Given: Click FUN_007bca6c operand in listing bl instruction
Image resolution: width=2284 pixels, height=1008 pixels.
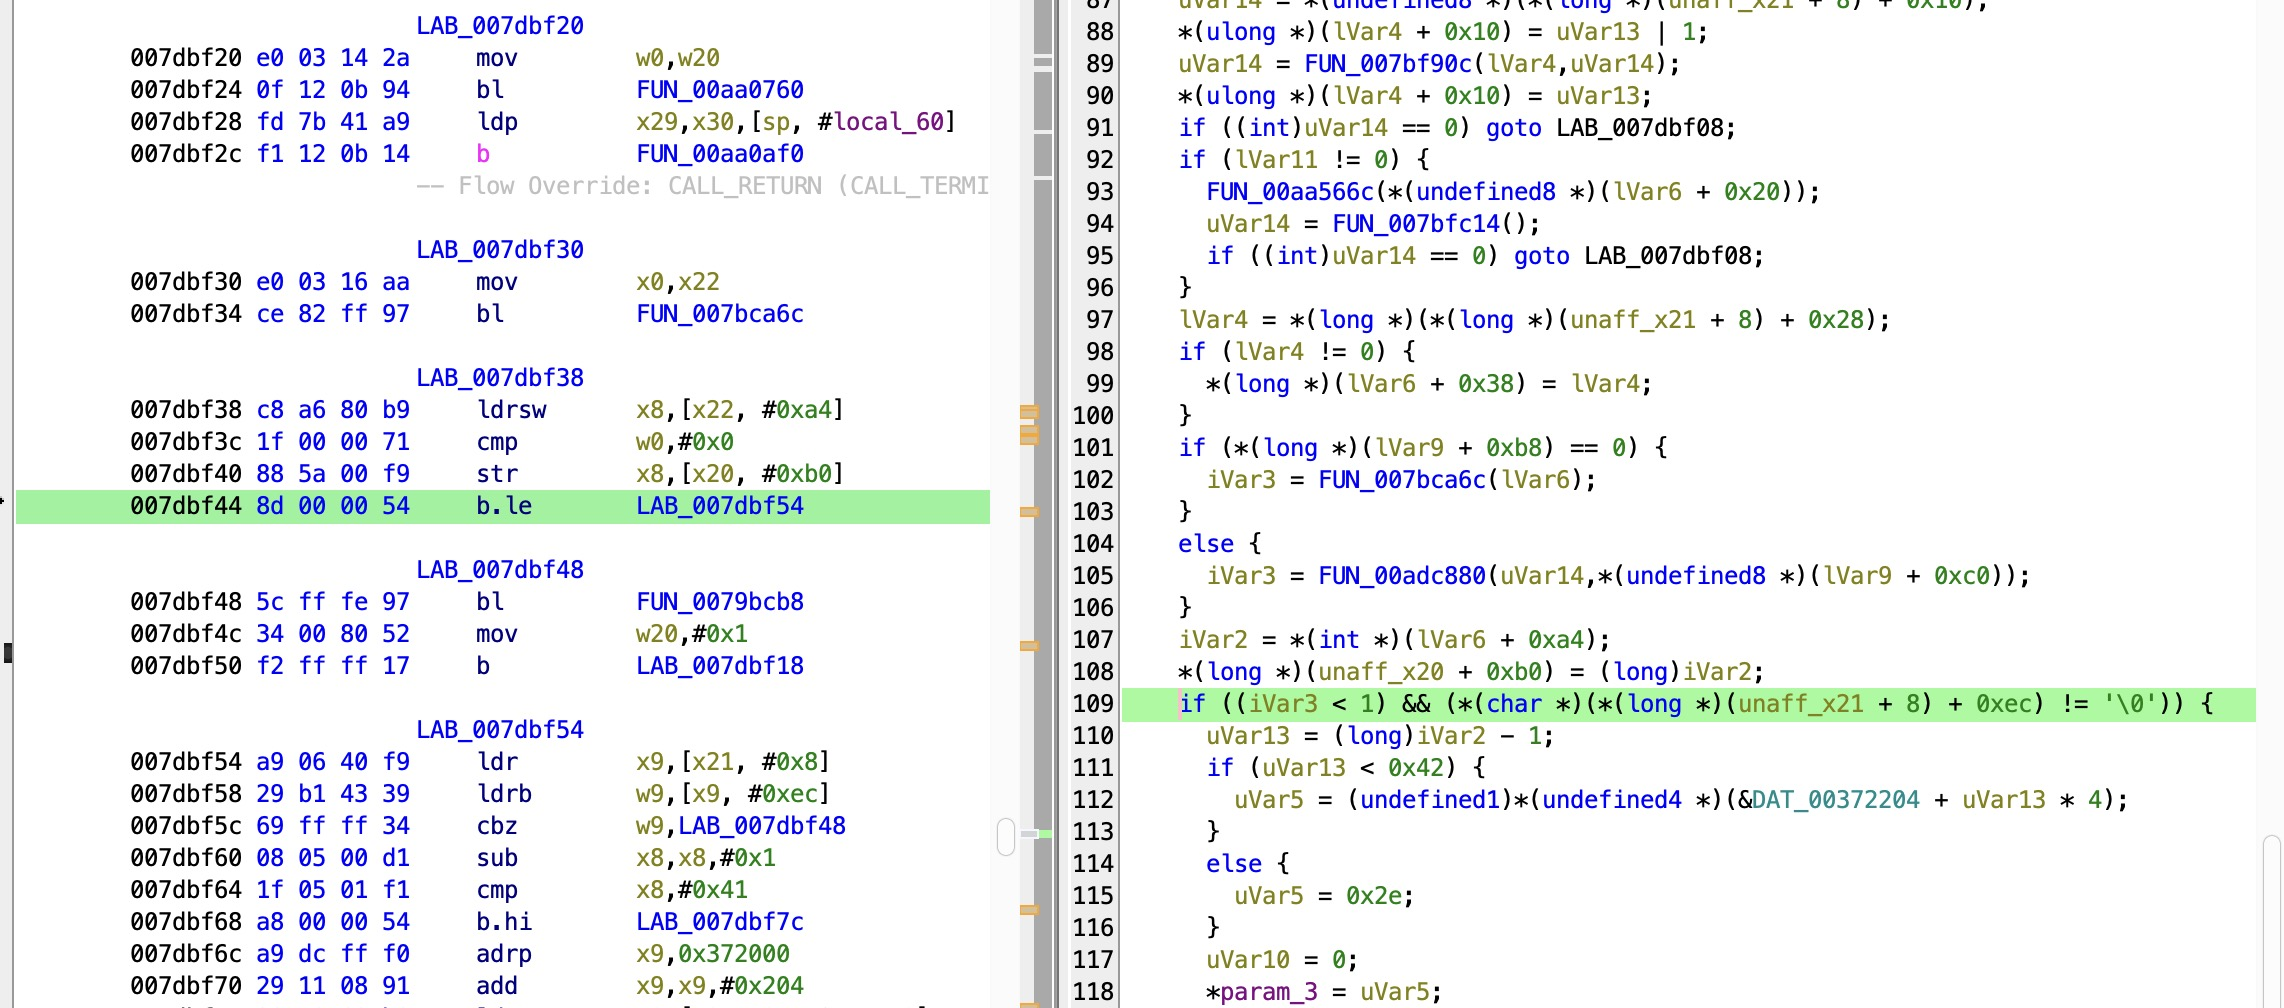Looking at the screenshot, I should pos(720,313).
